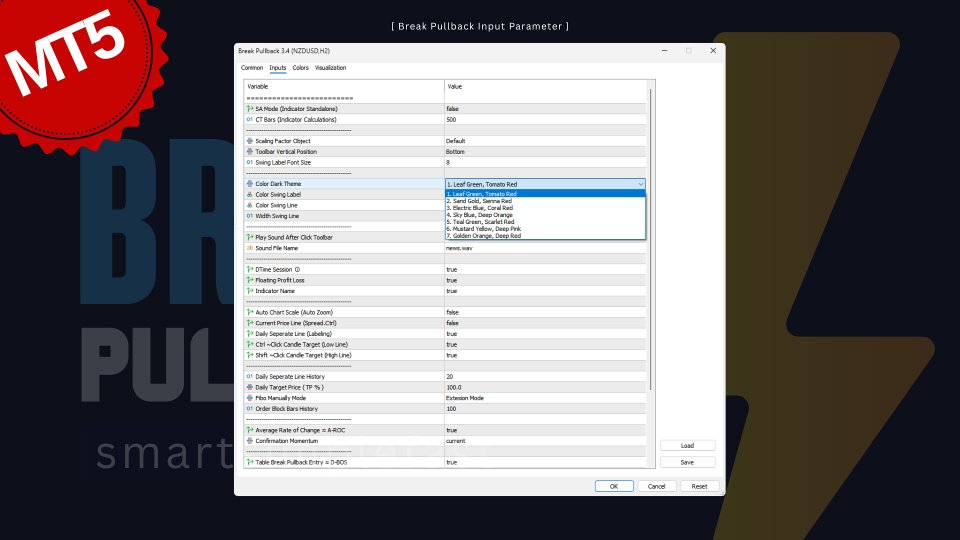Click the boolean icon beside SA Mode (Indicator Standalone)

pyautogui.click(x=250, y=108)
